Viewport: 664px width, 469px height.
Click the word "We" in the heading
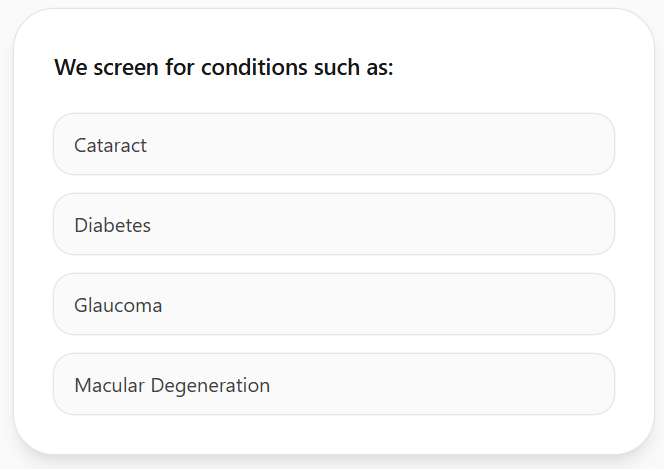[69, 68]
